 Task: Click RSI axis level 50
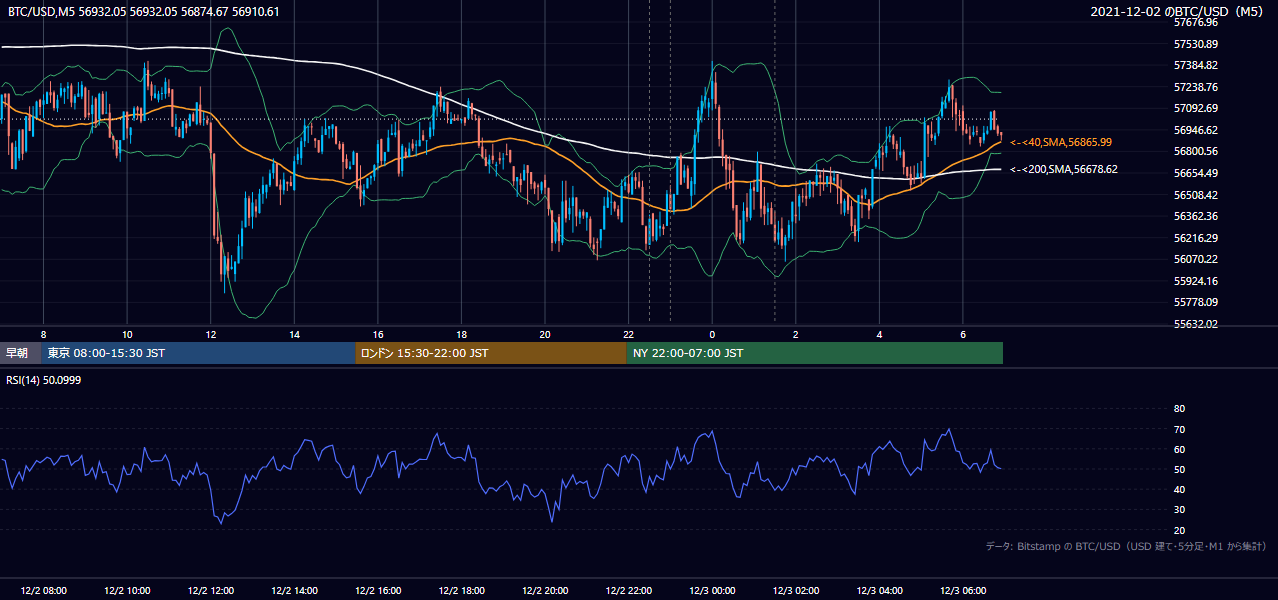1179,469
